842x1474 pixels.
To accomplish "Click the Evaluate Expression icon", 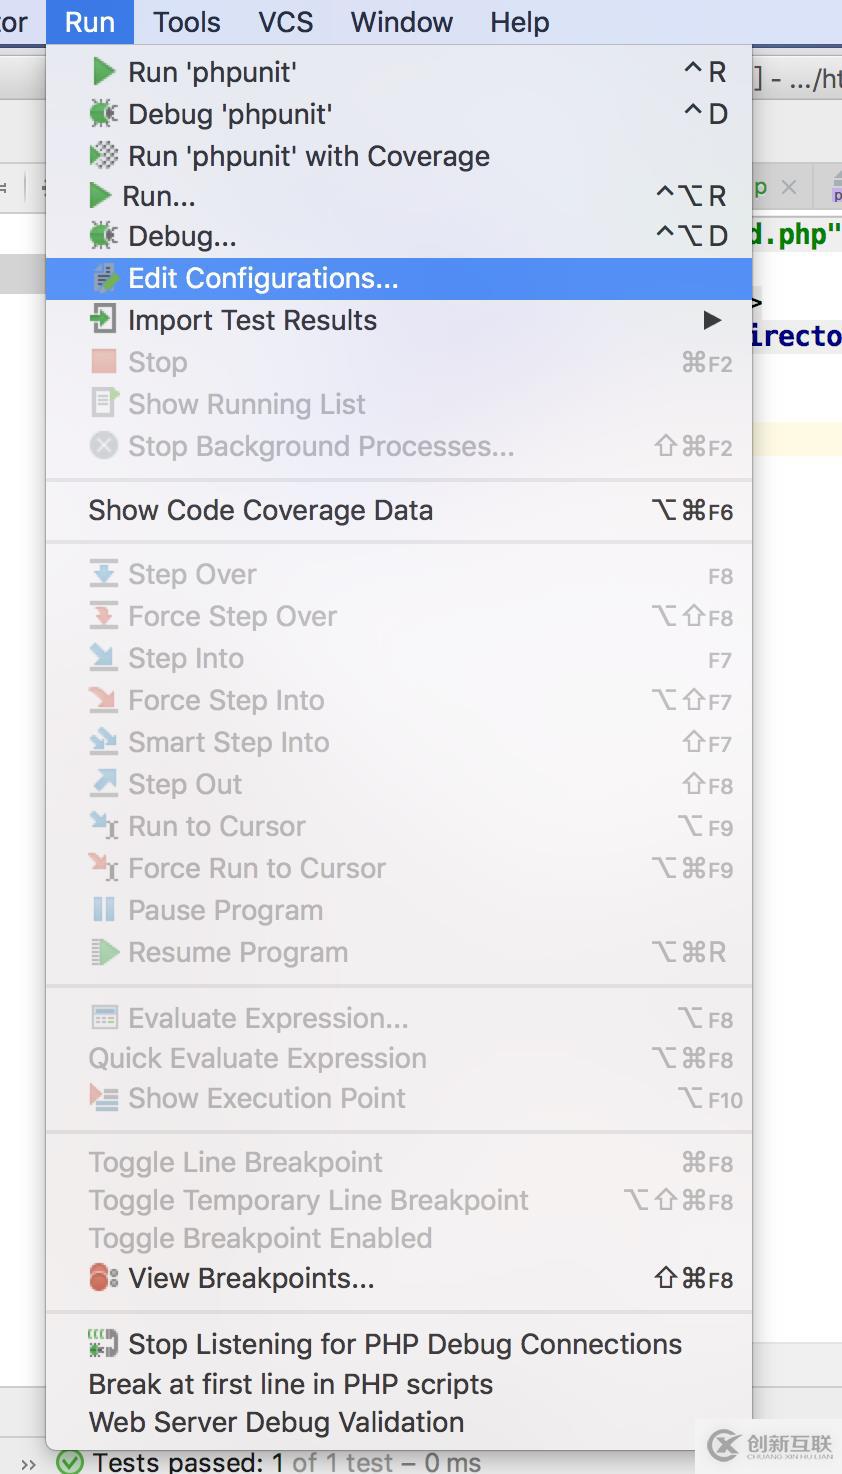I will click(103, 1018).
